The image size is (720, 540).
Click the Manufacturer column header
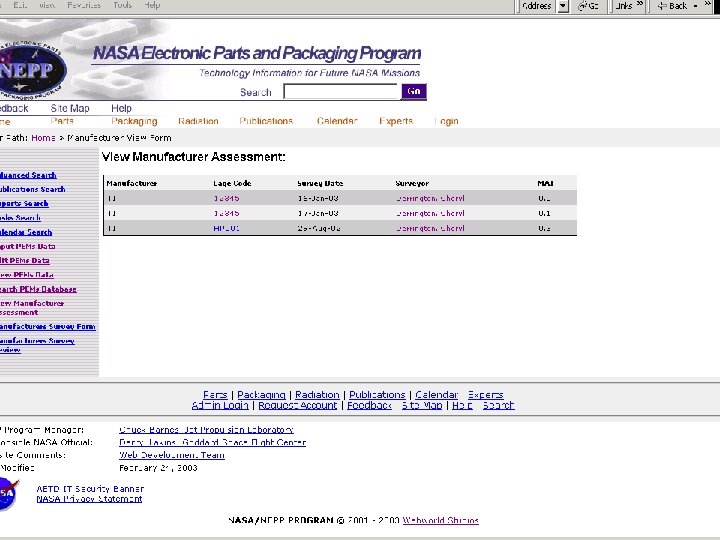click(132, 183)
